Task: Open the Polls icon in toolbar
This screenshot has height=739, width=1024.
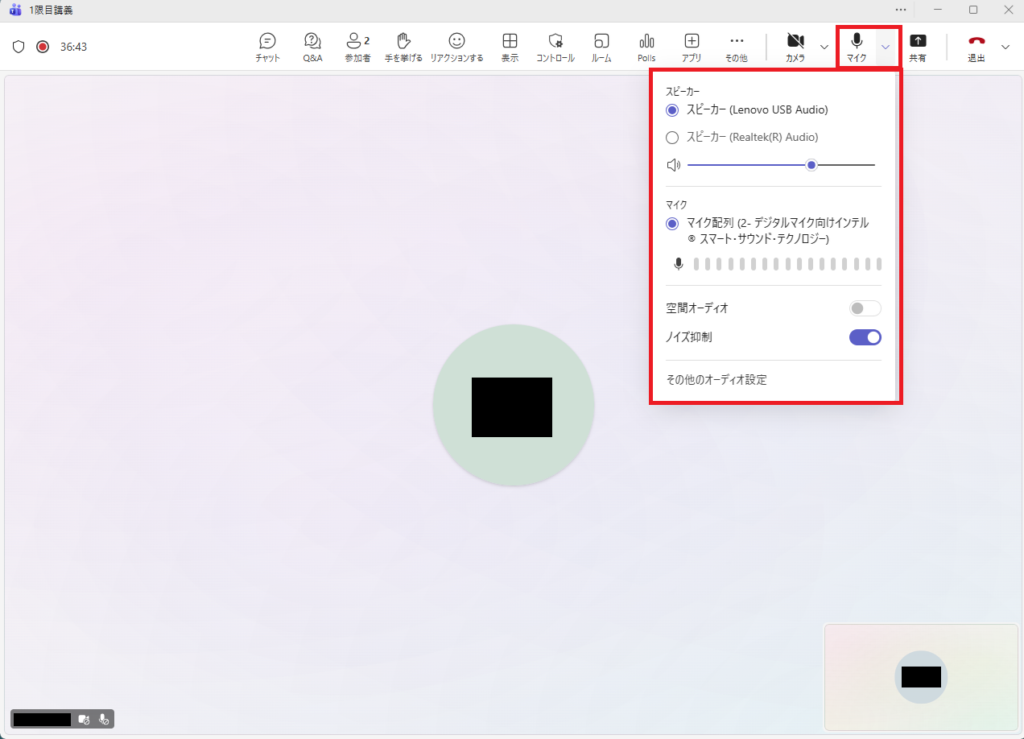Action: point(646,46)
